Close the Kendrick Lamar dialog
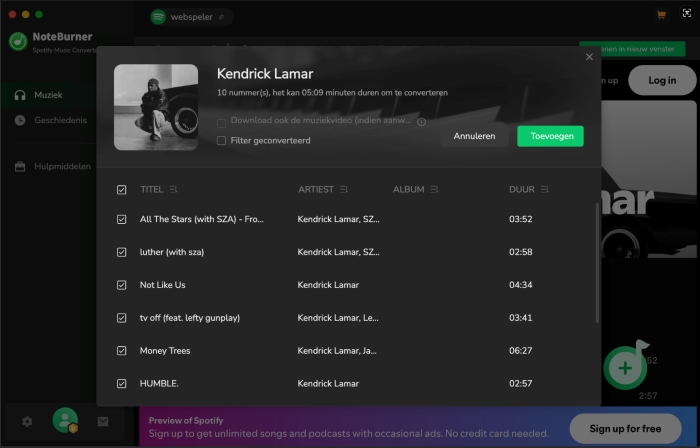The width and height of the screenshot is (700, 448). pos(589,57)
